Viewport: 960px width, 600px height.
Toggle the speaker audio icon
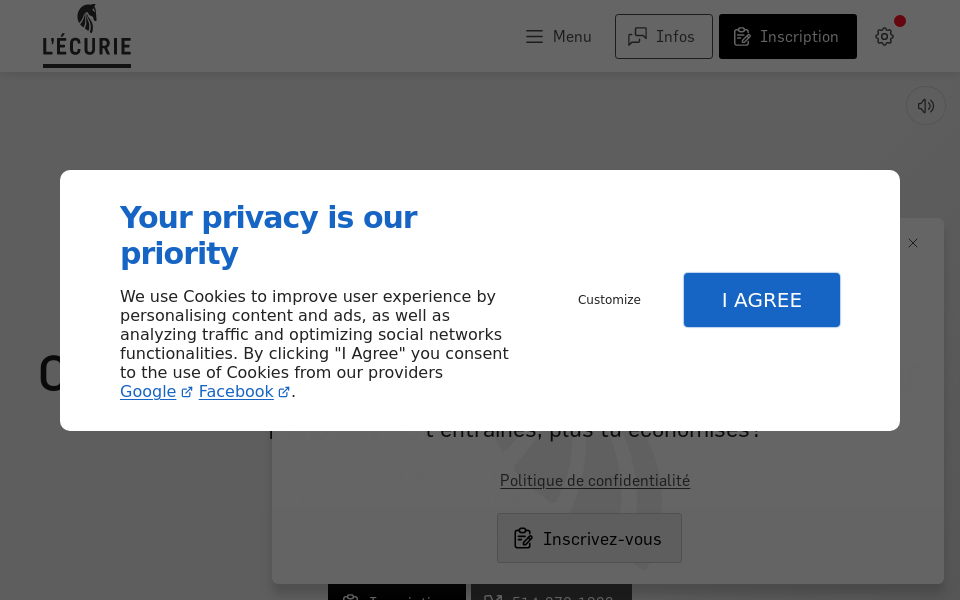click(x=926, y=106)
